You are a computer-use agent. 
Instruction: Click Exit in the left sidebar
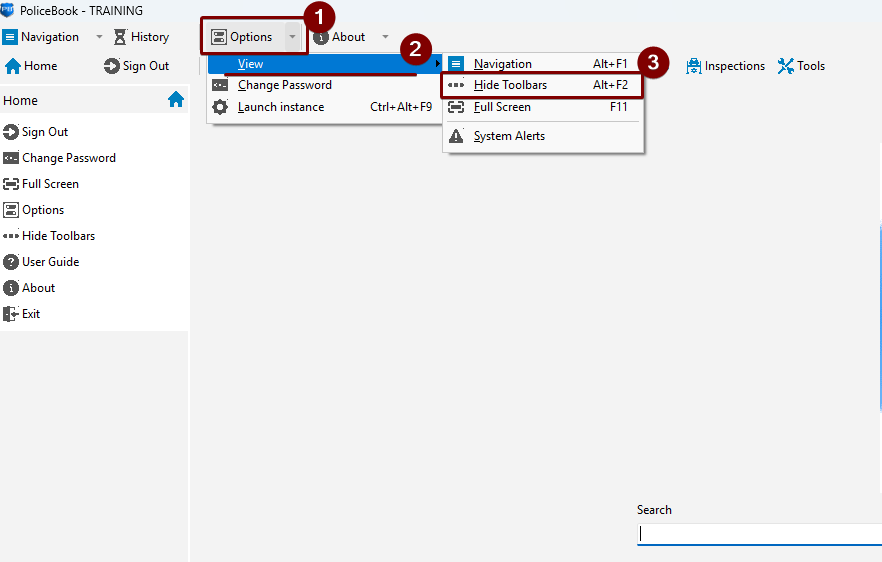[x=31, y=314]
